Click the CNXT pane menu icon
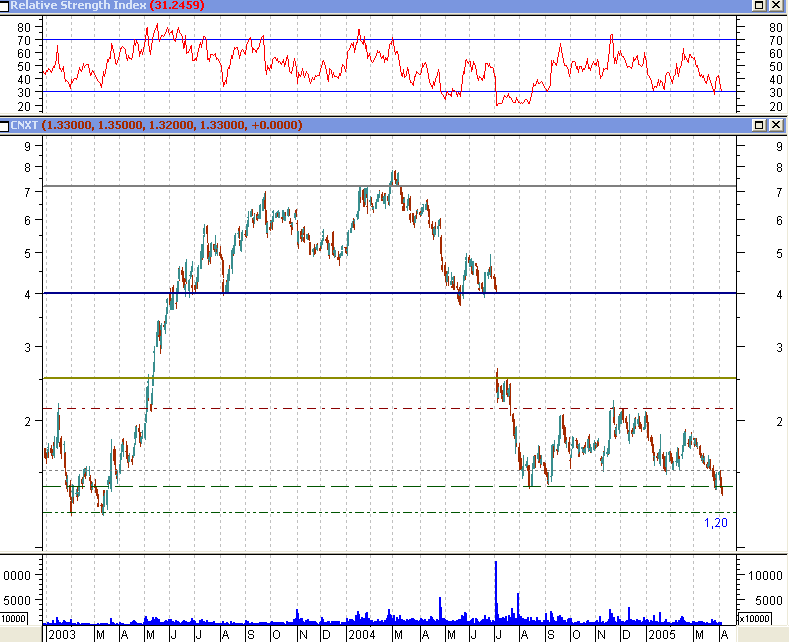The image size is (789, 642). pos(6,125)
